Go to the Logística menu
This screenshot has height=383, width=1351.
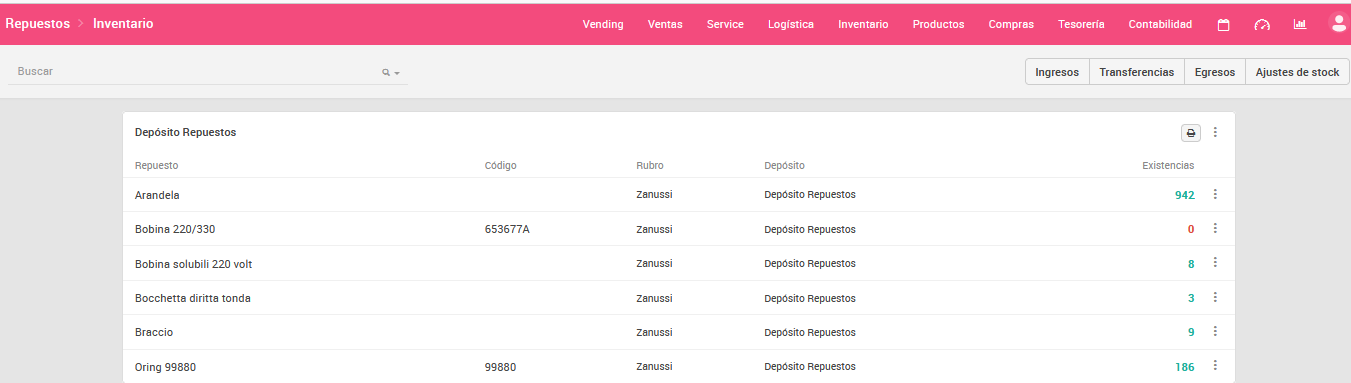[x=791, y=24]
